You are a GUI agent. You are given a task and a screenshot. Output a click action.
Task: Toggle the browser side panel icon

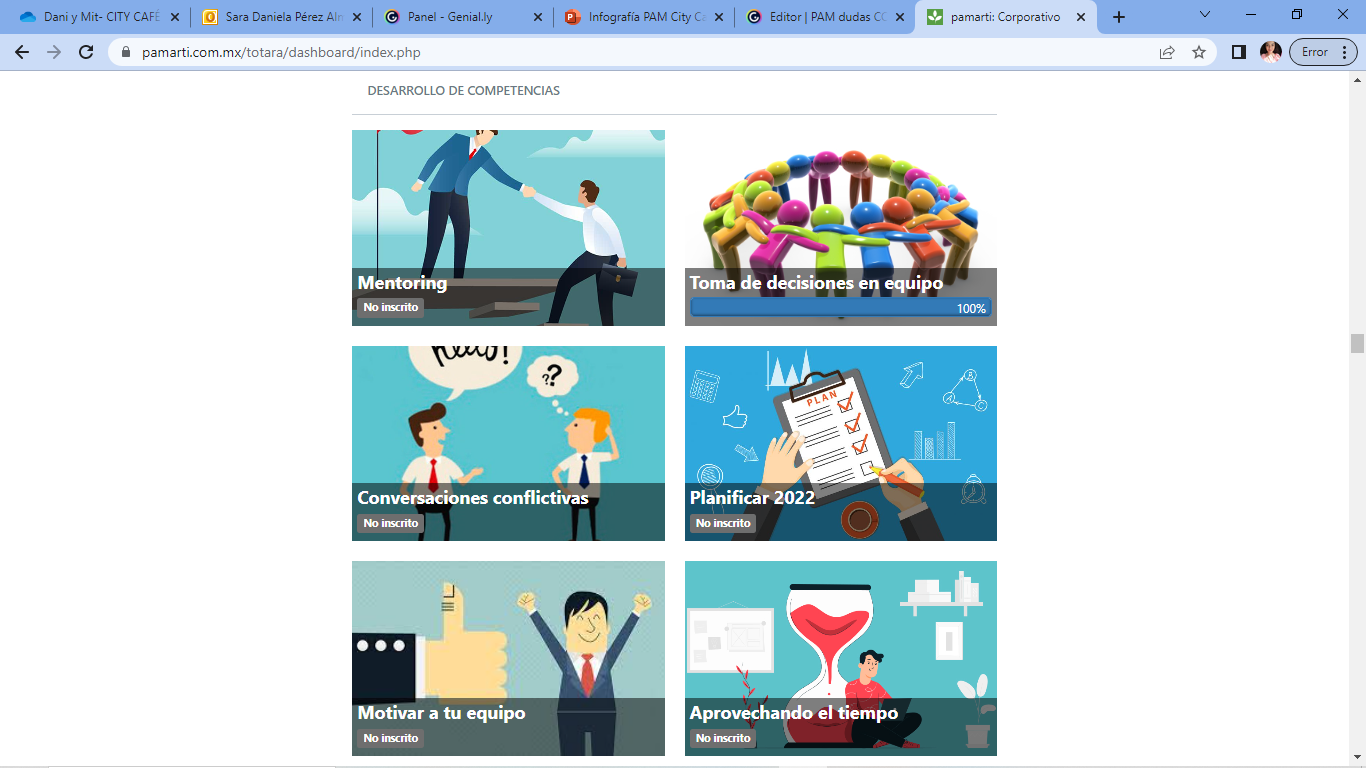[1239, 52]
